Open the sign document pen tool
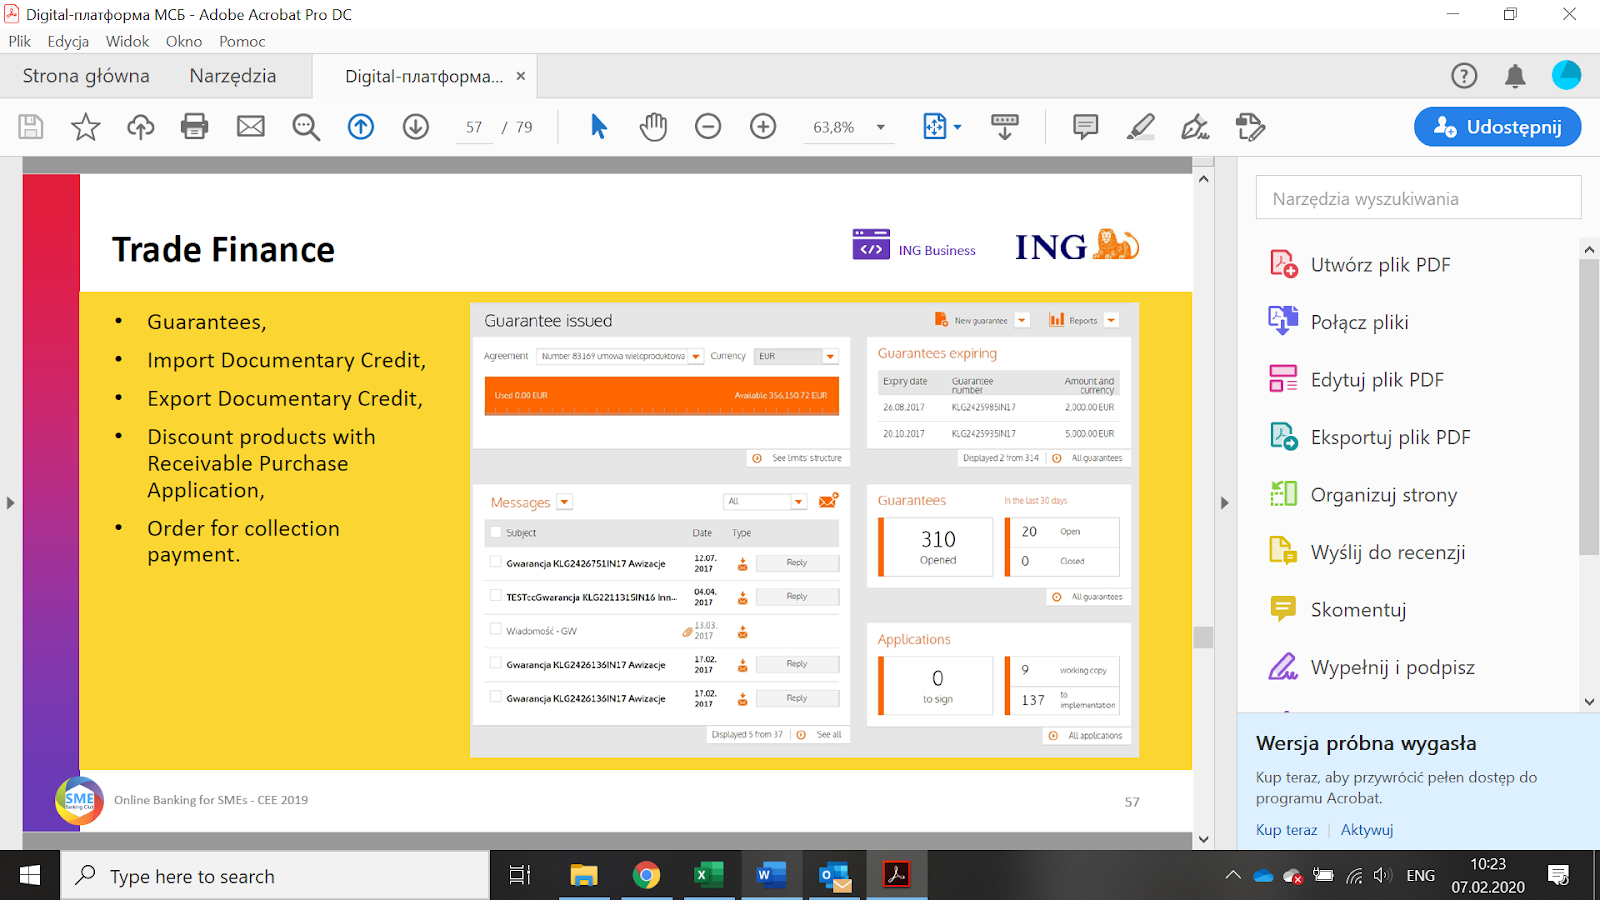Screen dimensions: 1600x900 point(1195,127)
